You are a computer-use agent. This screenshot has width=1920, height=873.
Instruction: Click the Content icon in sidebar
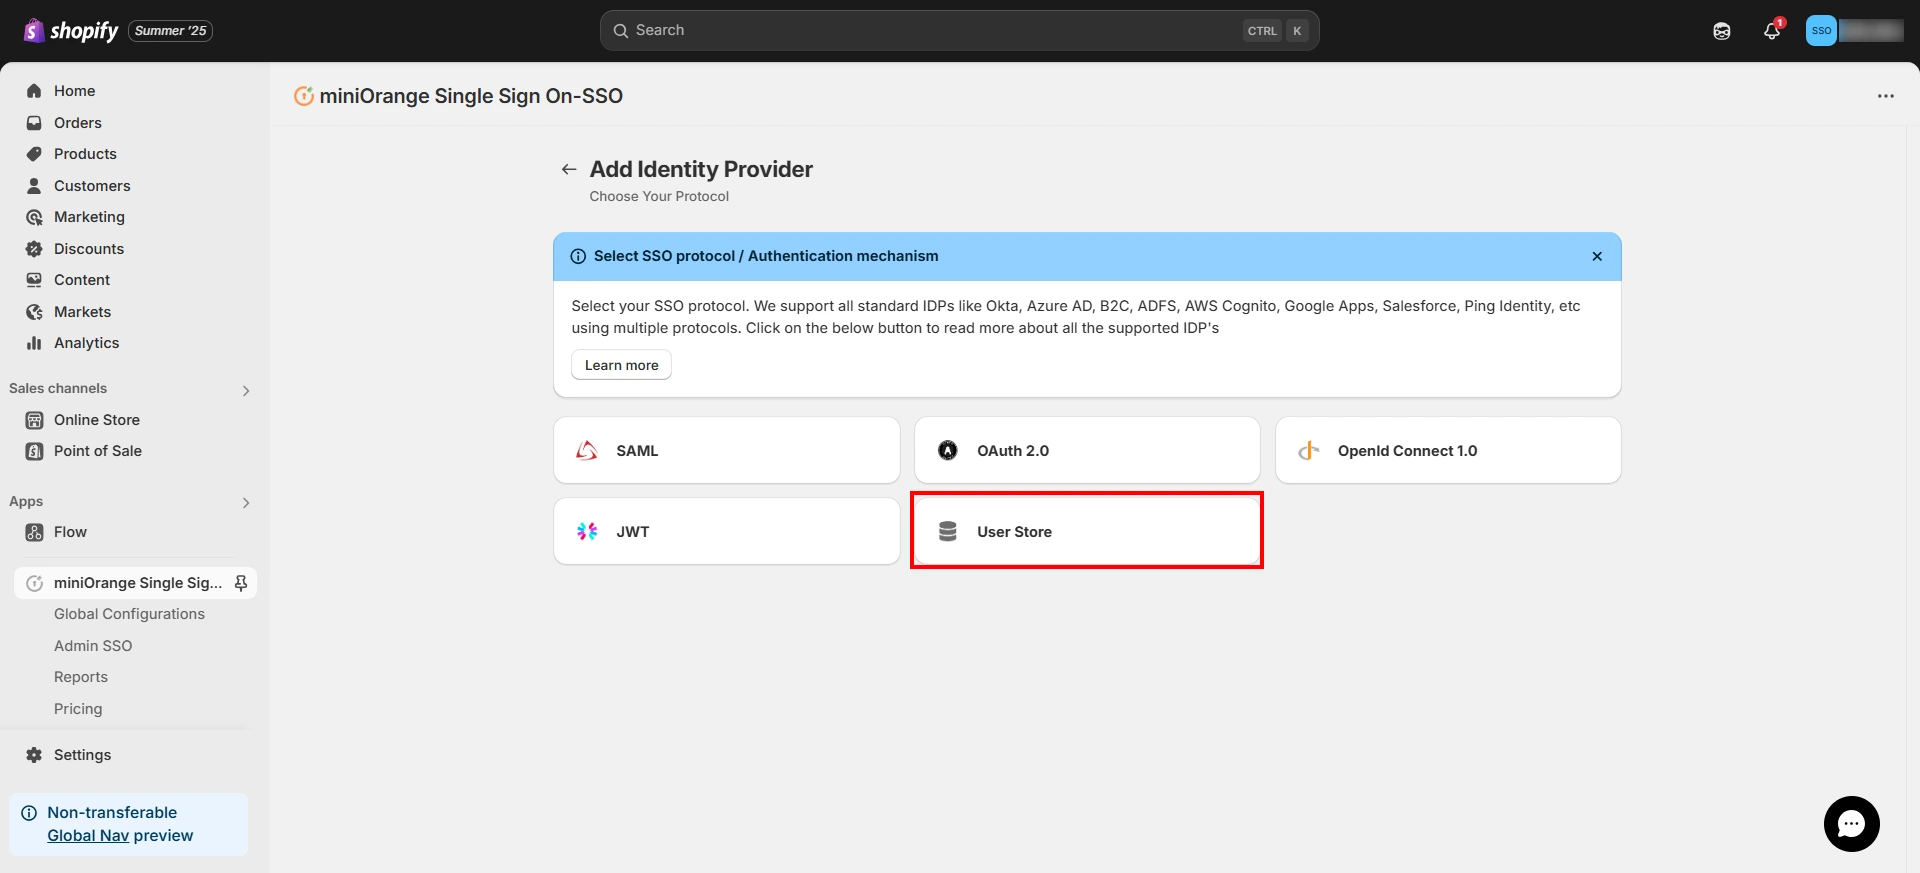click(x=34, y=280)
